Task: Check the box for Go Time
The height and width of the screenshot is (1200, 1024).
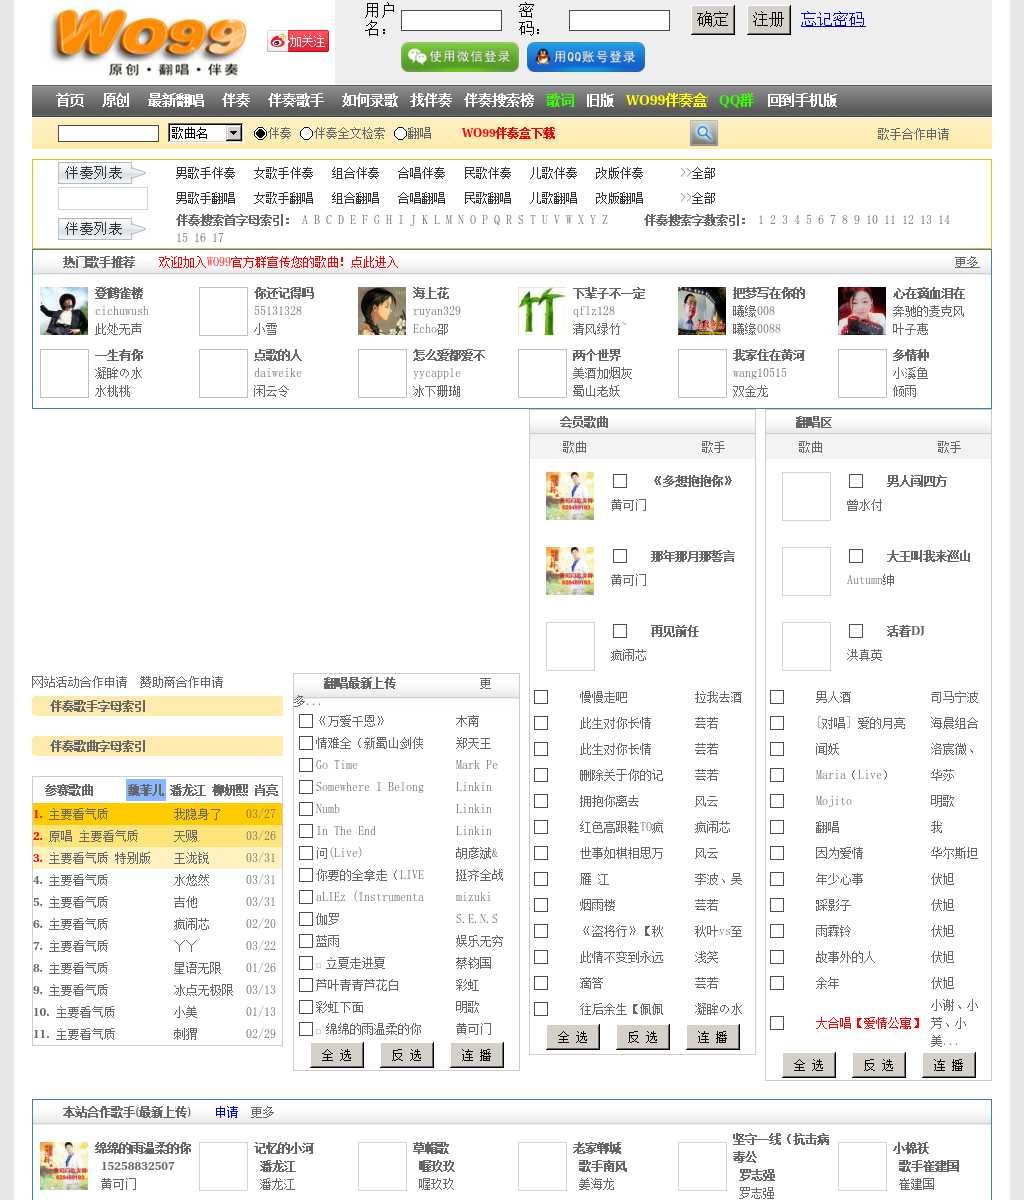Action: (x=306, y=765)
